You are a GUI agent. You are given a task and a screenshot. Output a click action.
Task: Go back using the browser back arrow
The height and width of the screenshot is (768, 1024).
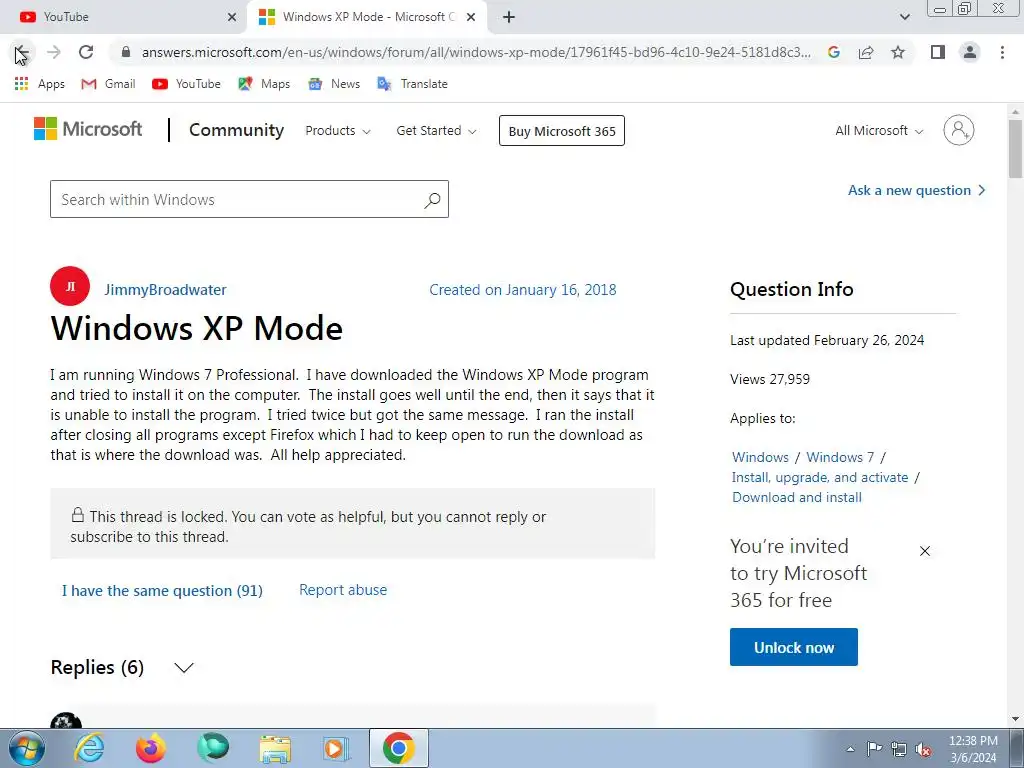21,52
